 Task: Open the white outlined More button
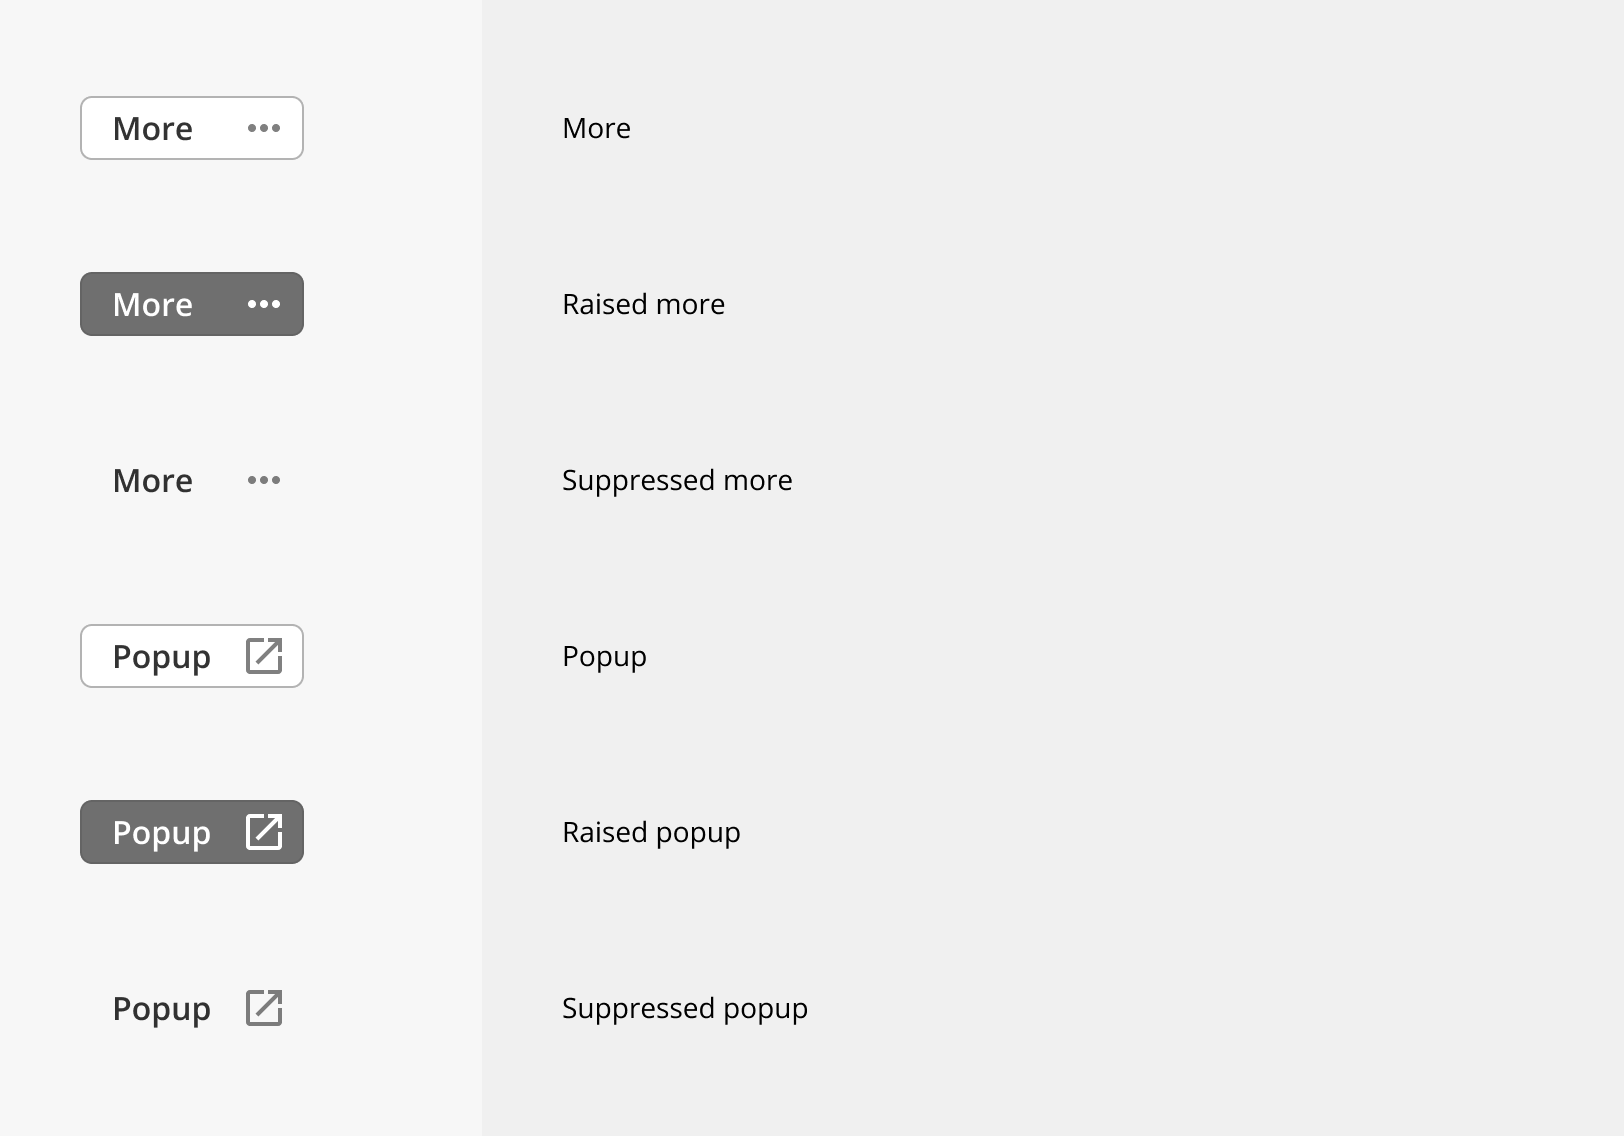[x=192, y=128]
